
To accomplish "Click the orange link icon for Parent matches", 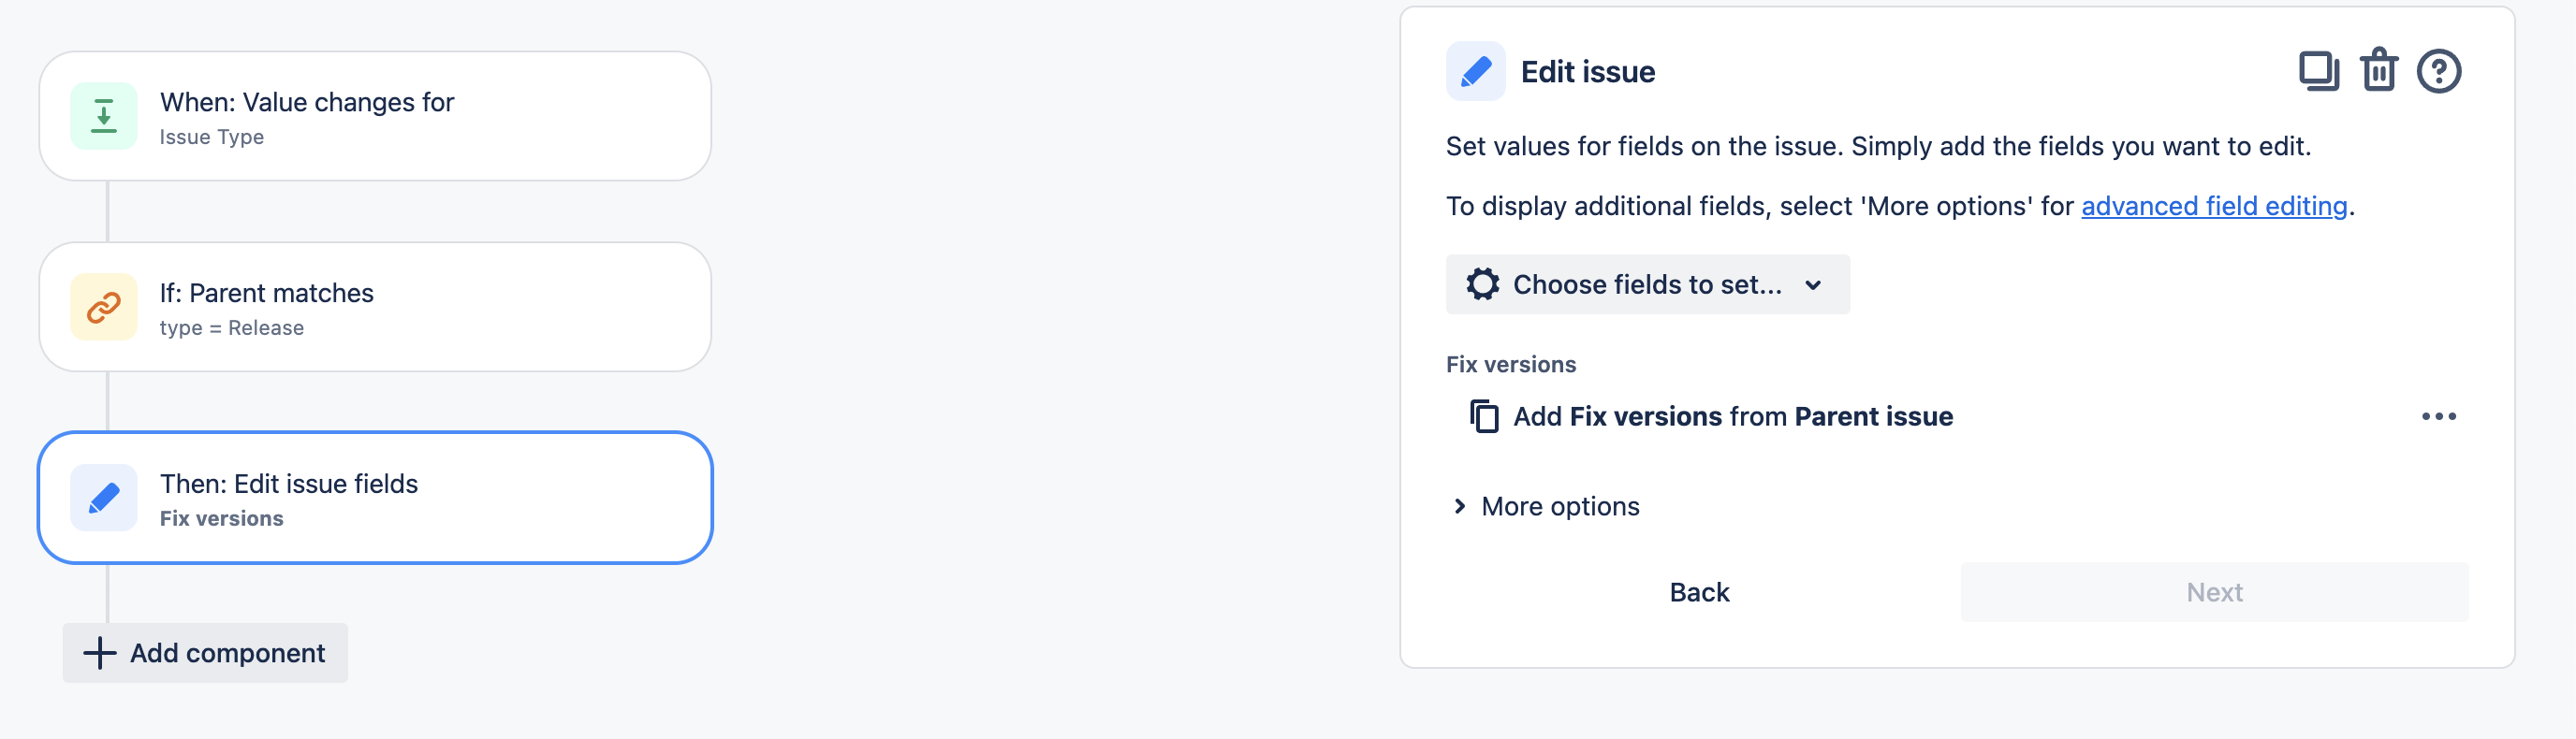I will (104, 307).
